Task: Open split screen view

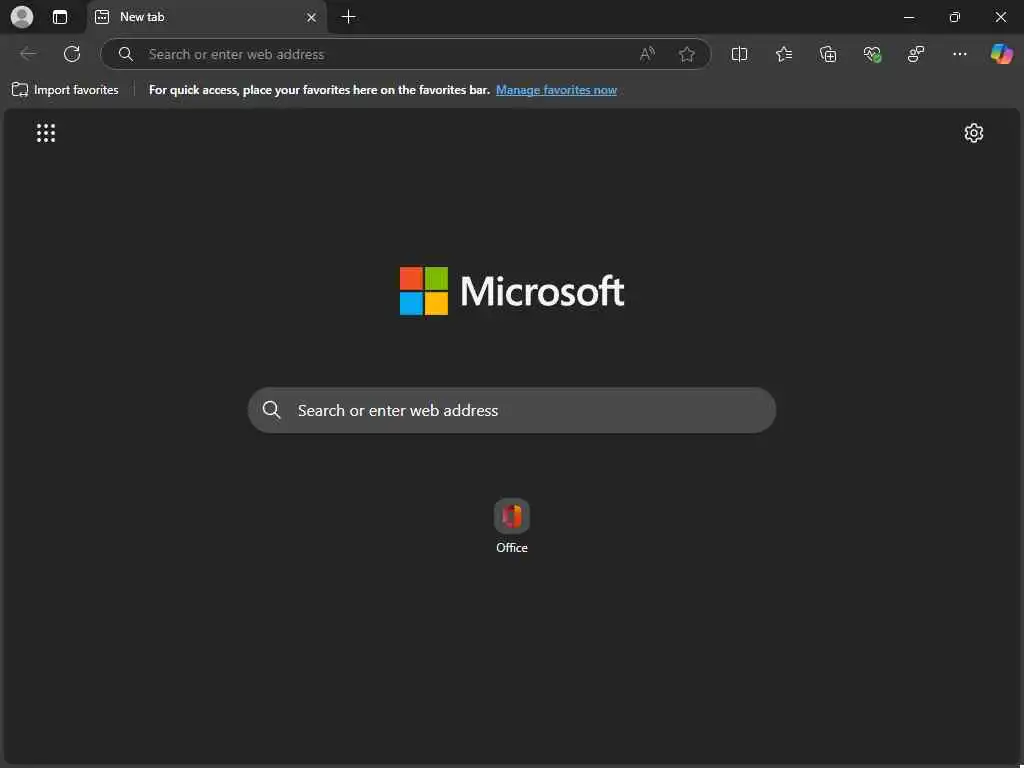Action: pos(739,54)
